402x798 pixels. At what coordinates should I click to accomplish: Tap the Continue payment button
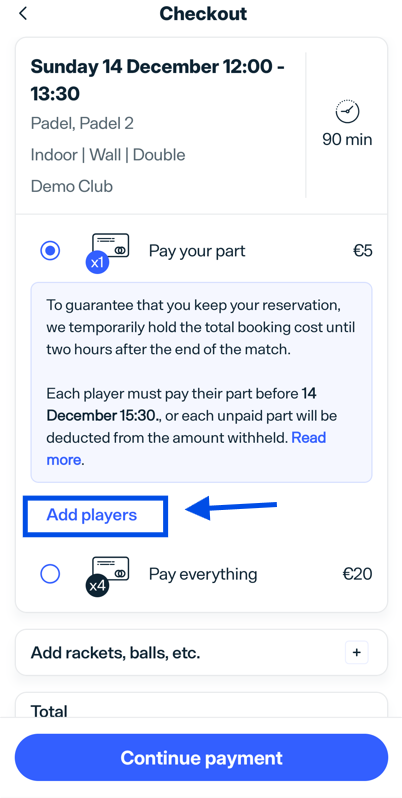coord(202,757)
